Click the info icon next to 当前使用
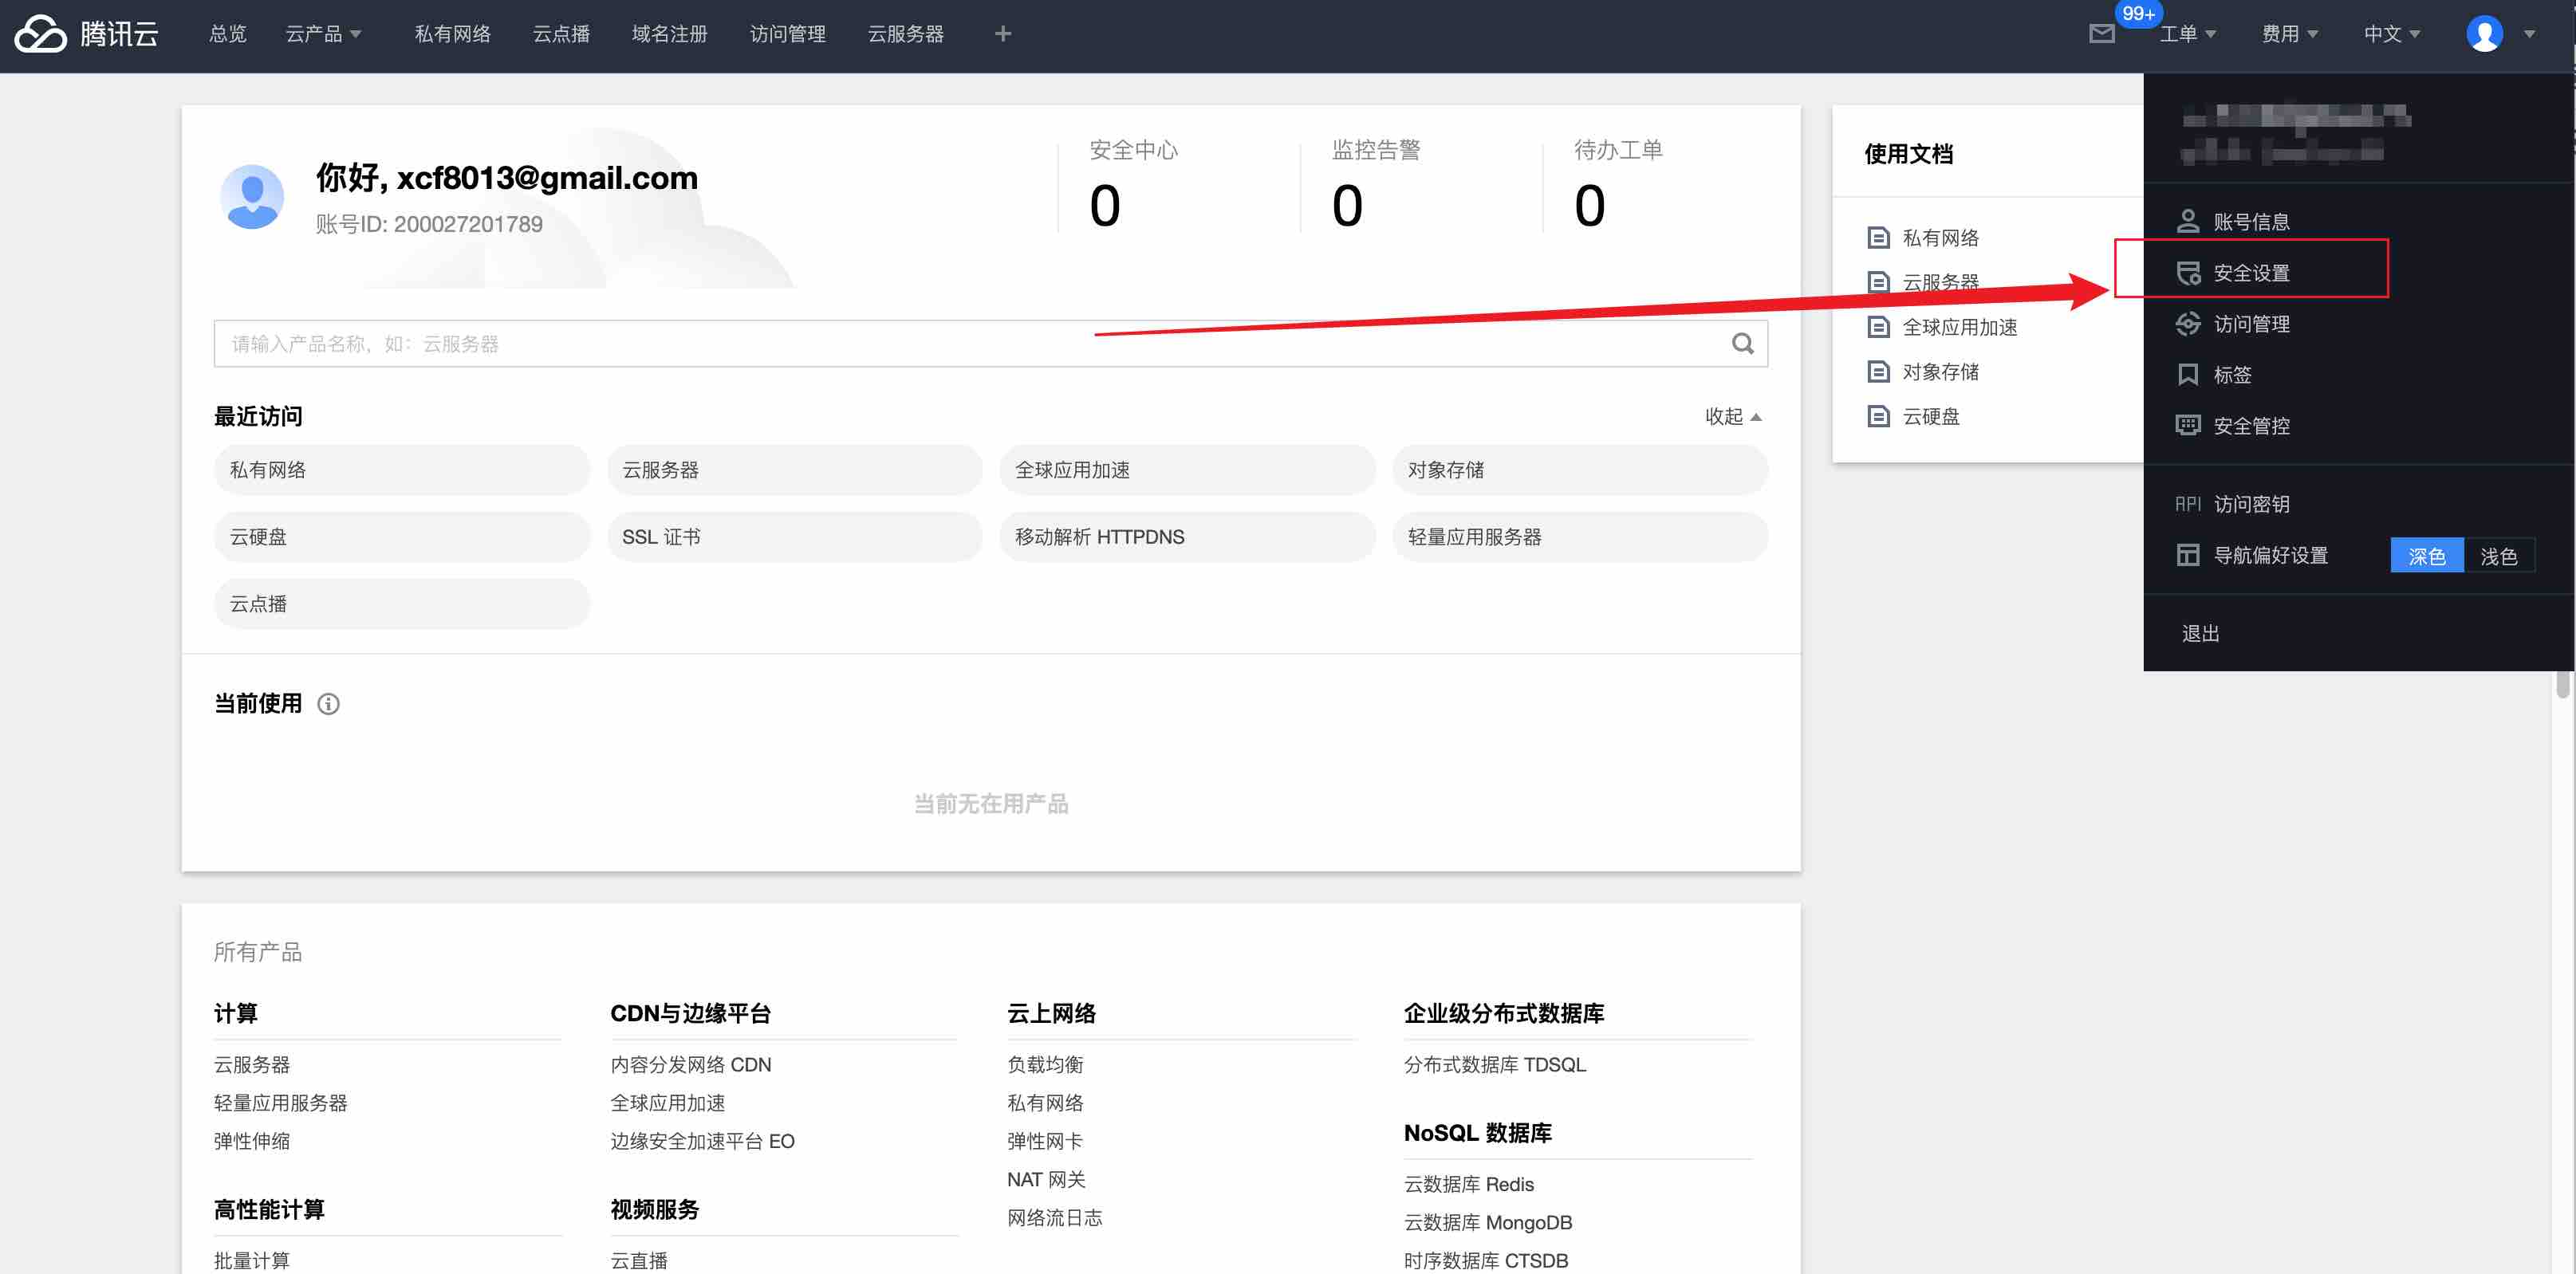Viewport: 2576px width, 1274px height. (x=328, y=704)
